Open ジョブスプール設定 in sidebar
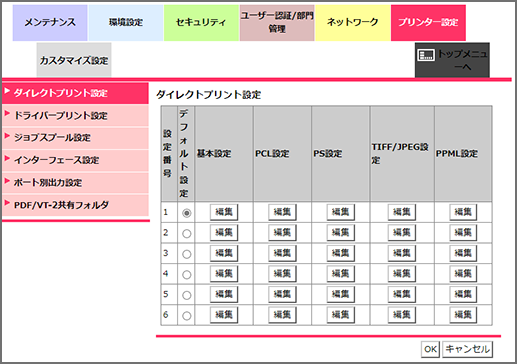The height and width of the screenshot is (364, 517). [x=75, y=138]
